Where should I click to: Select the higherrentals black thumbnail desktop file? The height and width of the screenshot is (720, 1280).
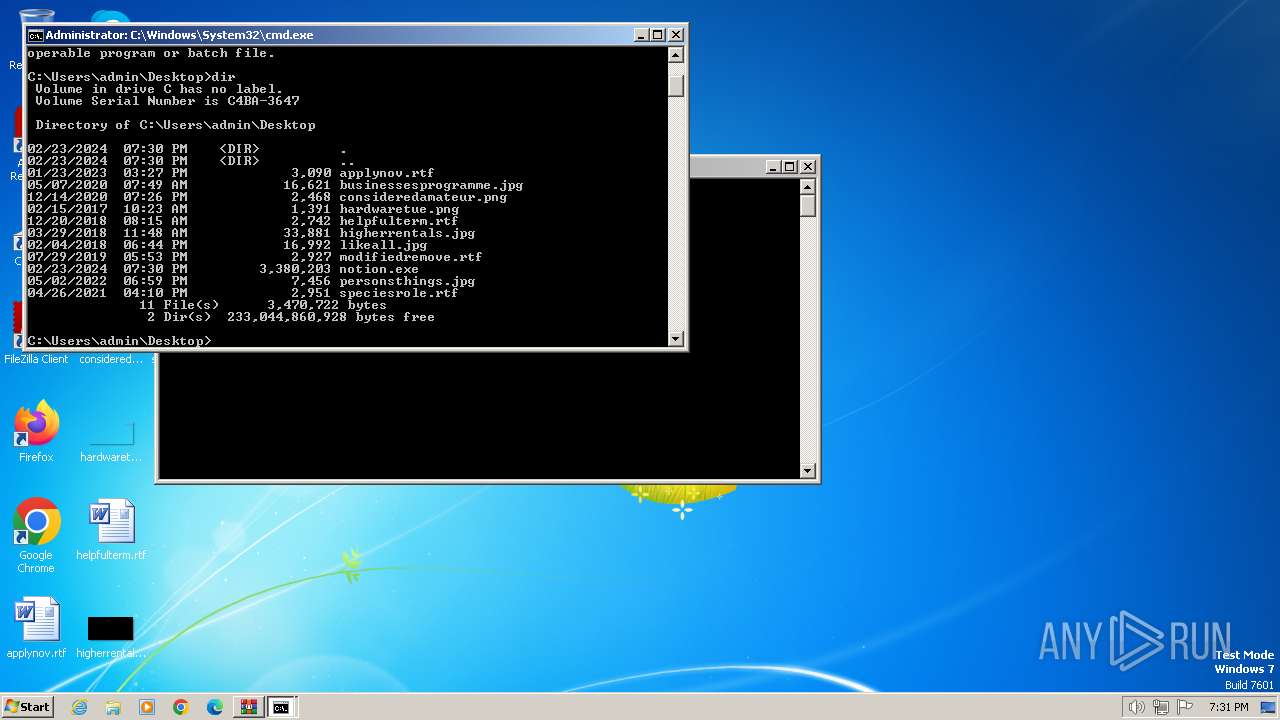(111, 635)
